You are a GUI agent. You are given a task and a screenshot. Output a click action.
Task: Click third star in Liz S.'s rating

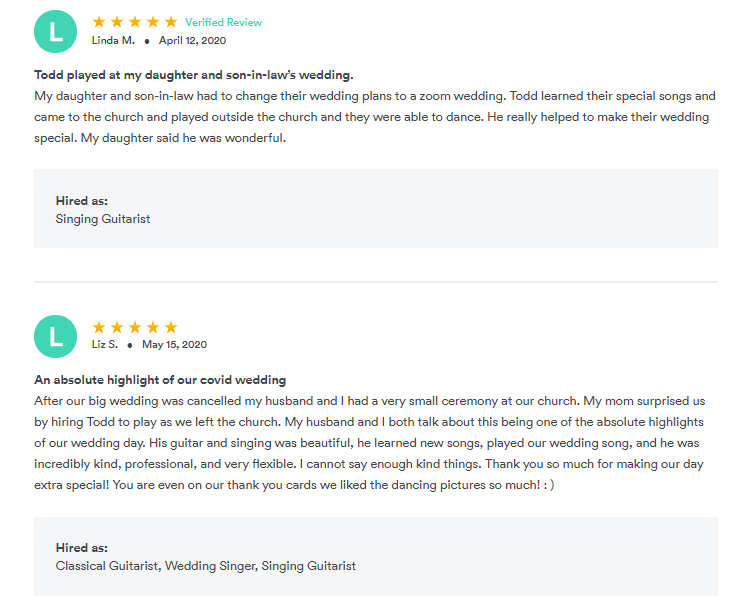point(135,327)
